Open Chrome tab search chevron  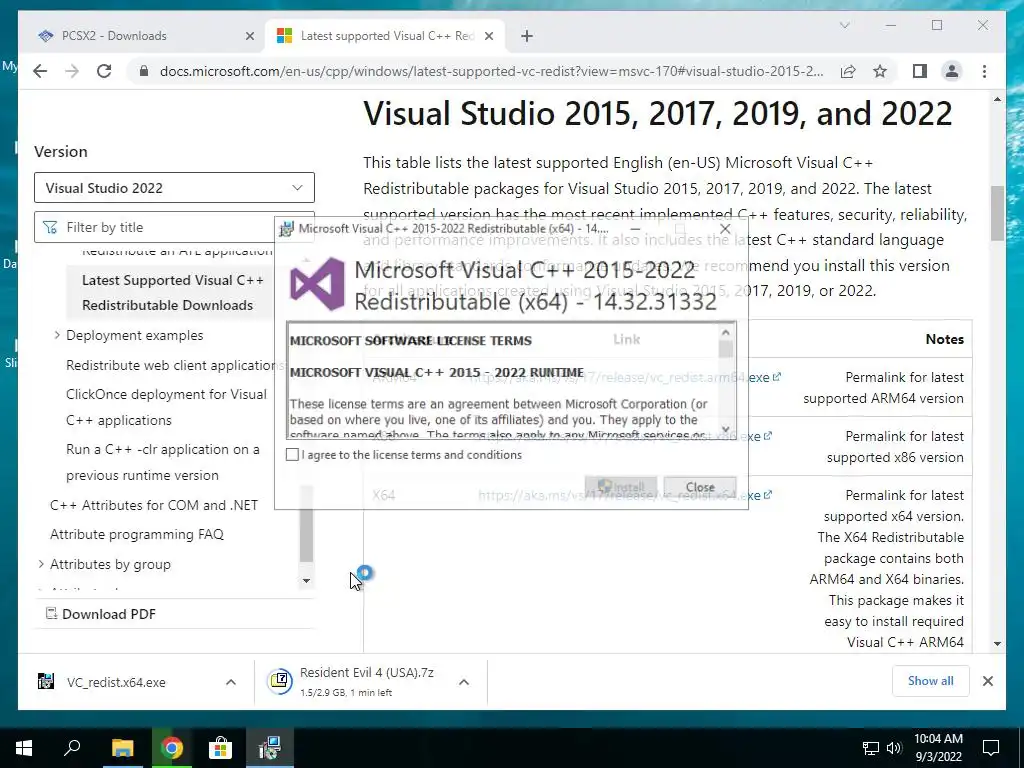[x=844, y=25]
